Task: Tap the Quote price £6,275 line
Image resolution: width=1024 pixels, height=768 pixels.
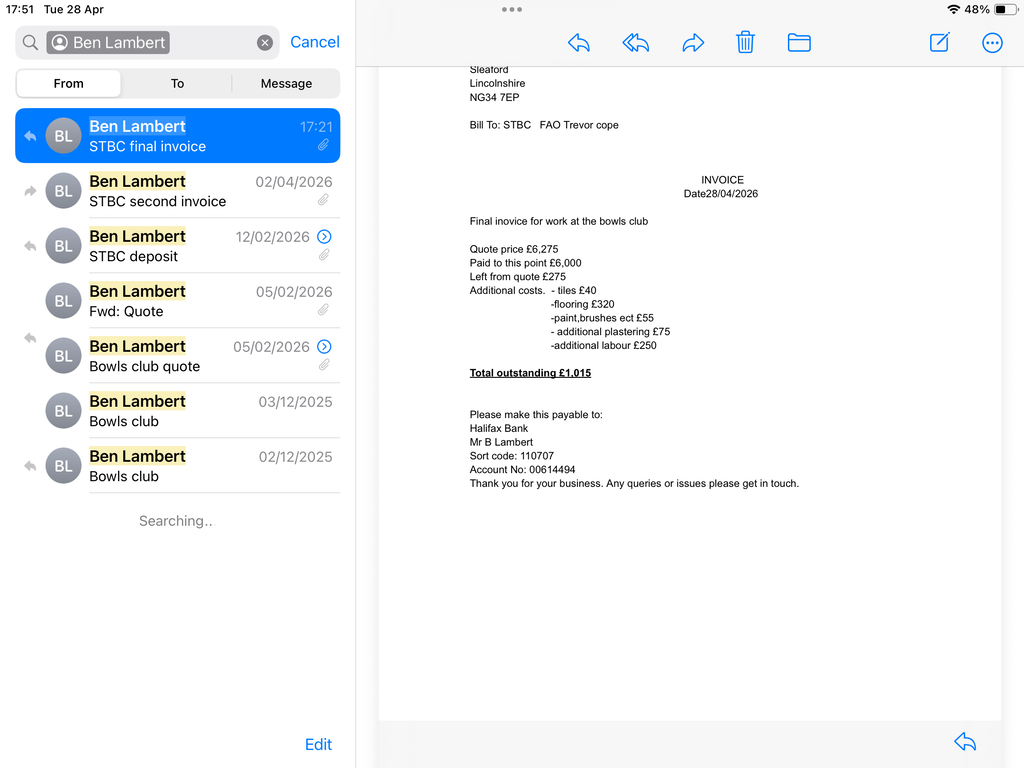Action: 514,249
